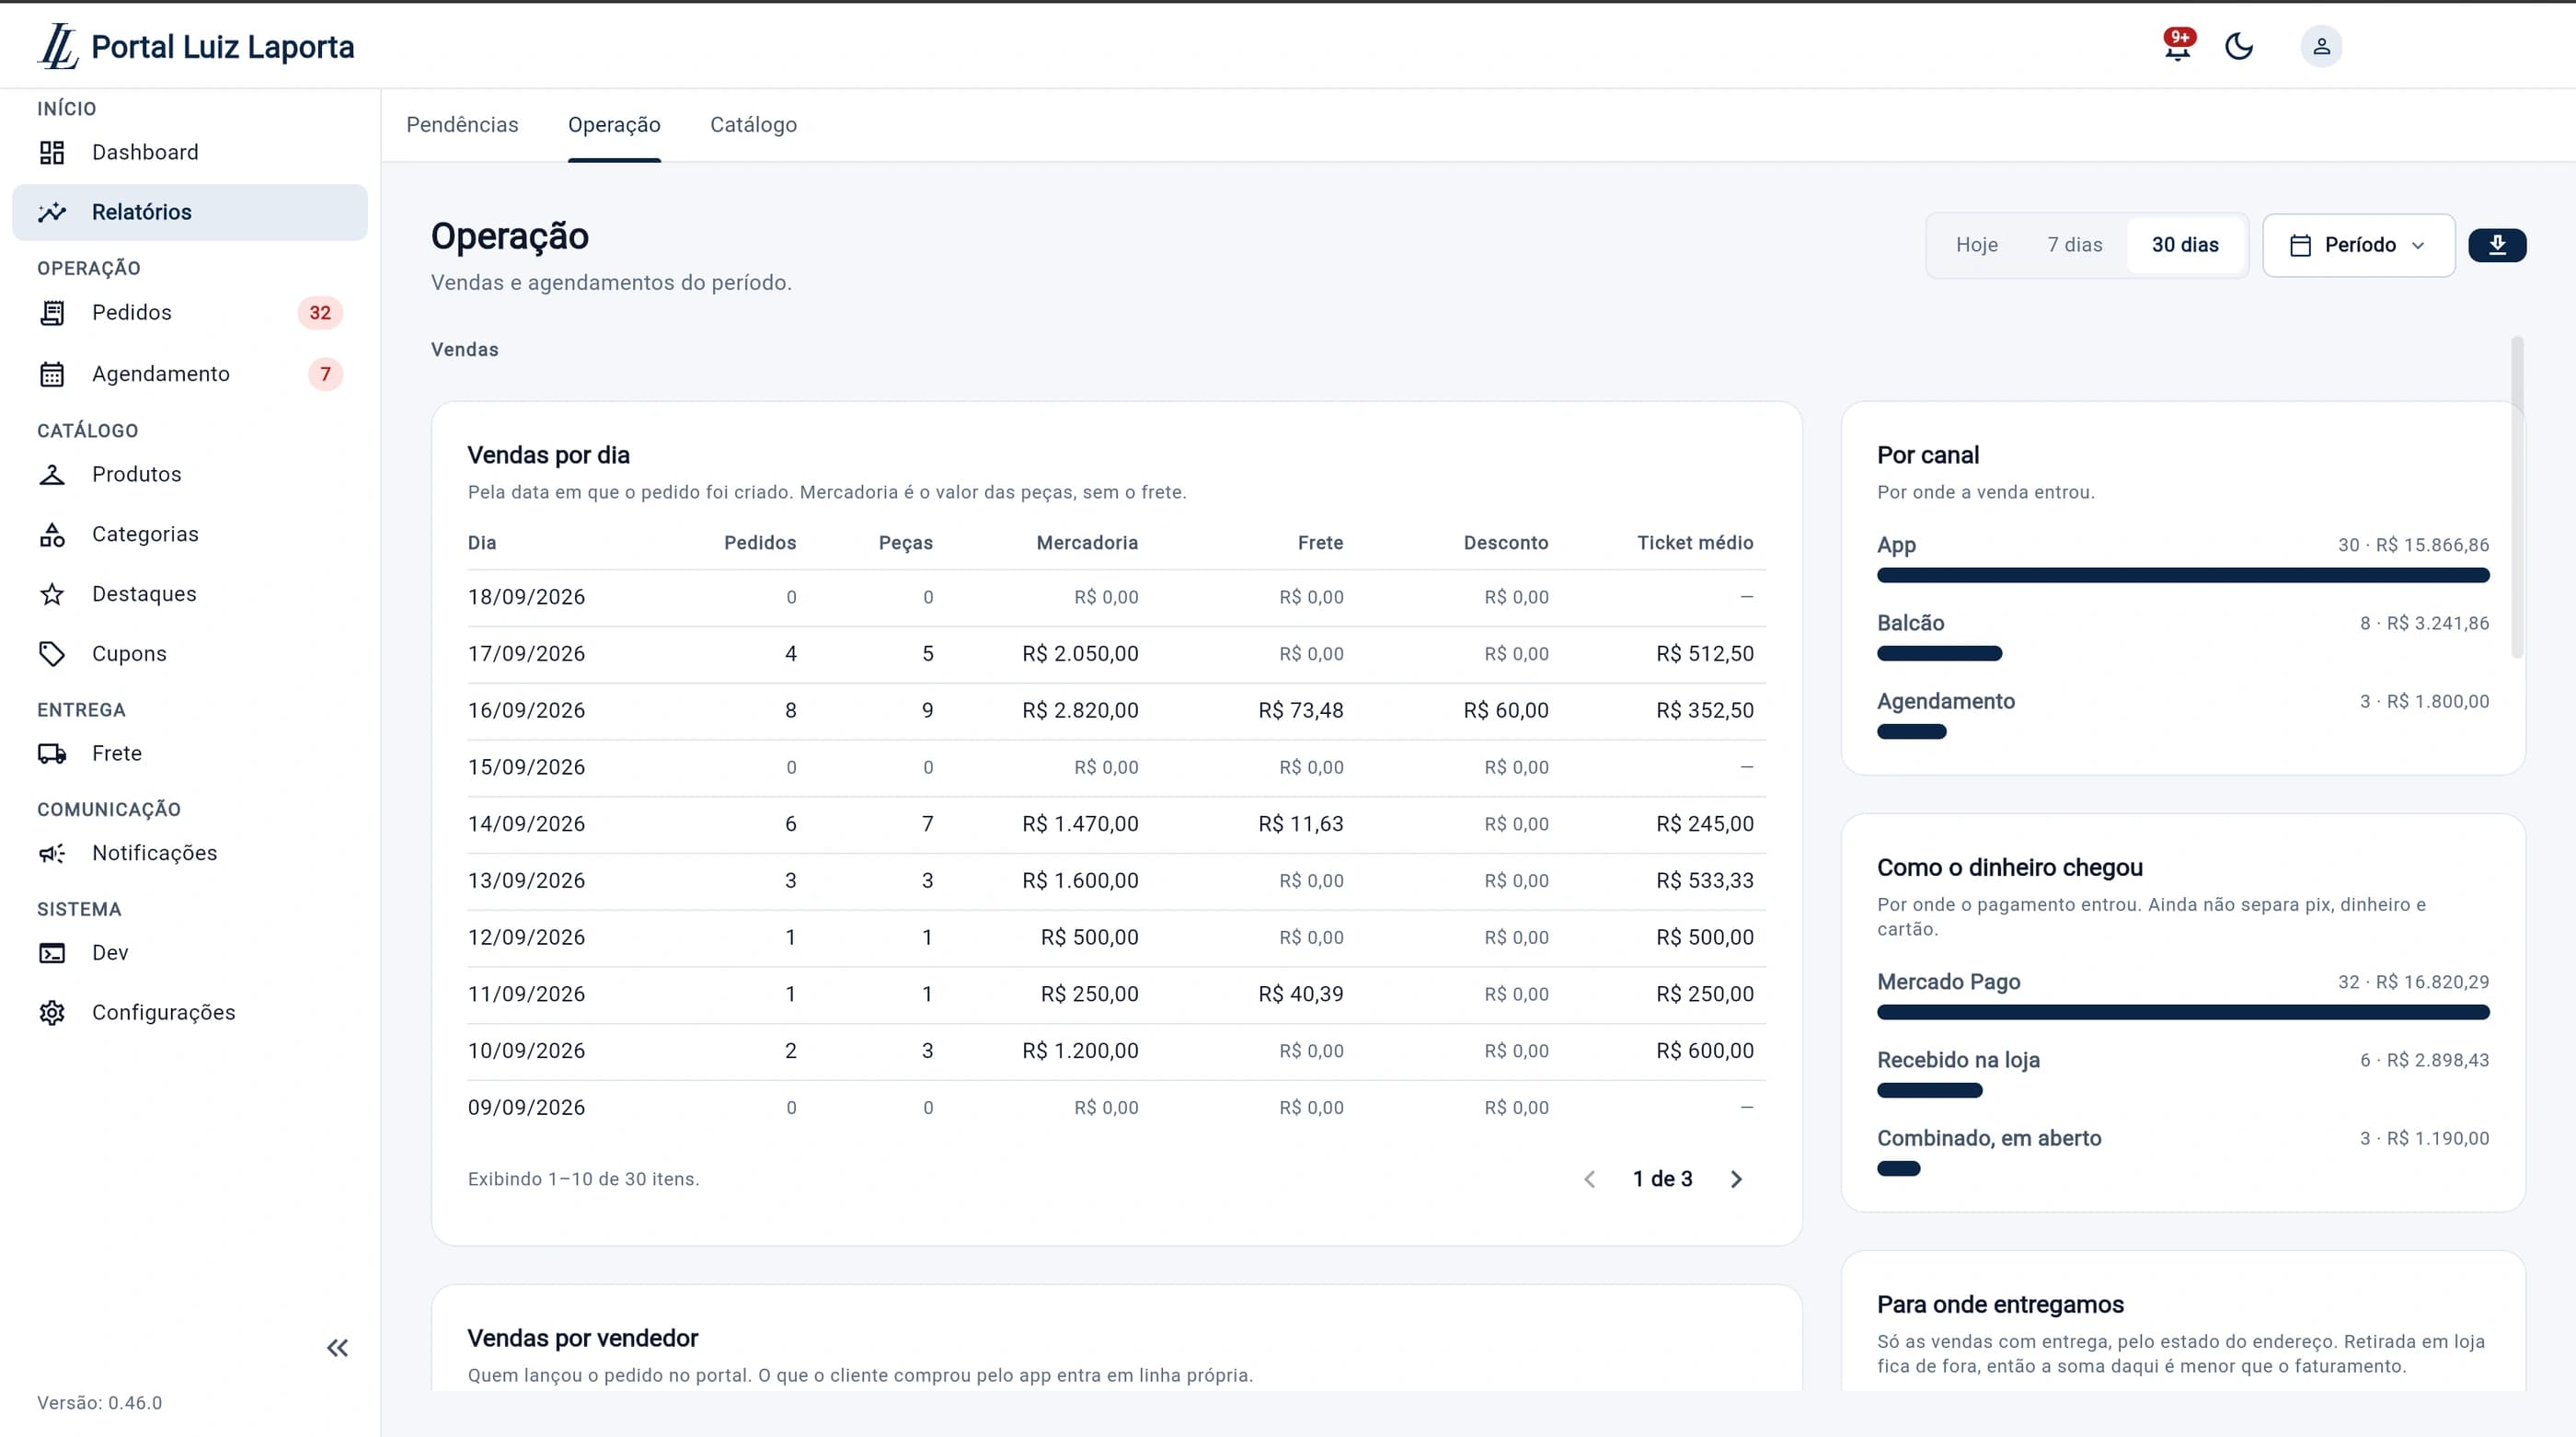Click the Notificações megaphone icon
This screenshot has height=1437, width=2576.
coord(52,853)
